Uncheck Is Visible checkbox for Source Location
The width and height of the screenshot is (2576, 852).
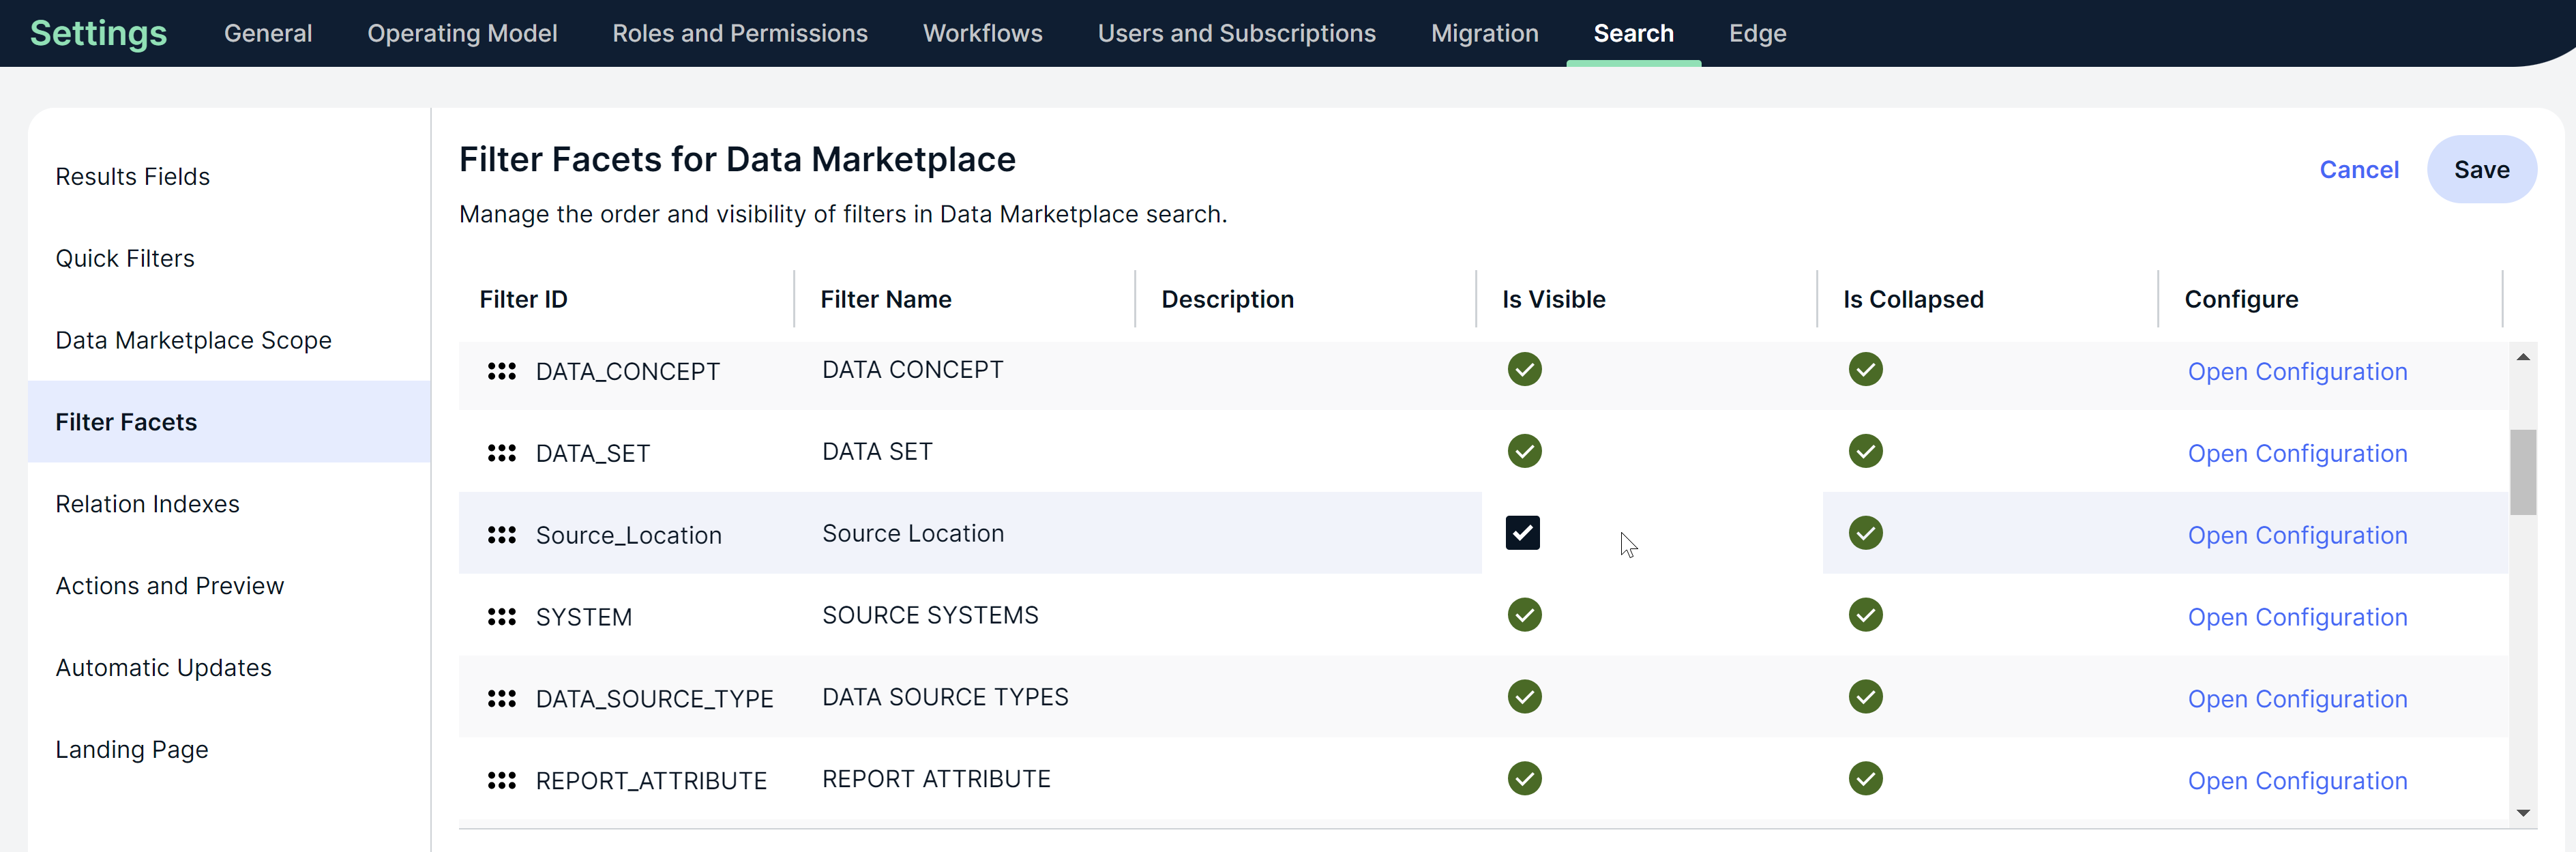pos(1522,533)
